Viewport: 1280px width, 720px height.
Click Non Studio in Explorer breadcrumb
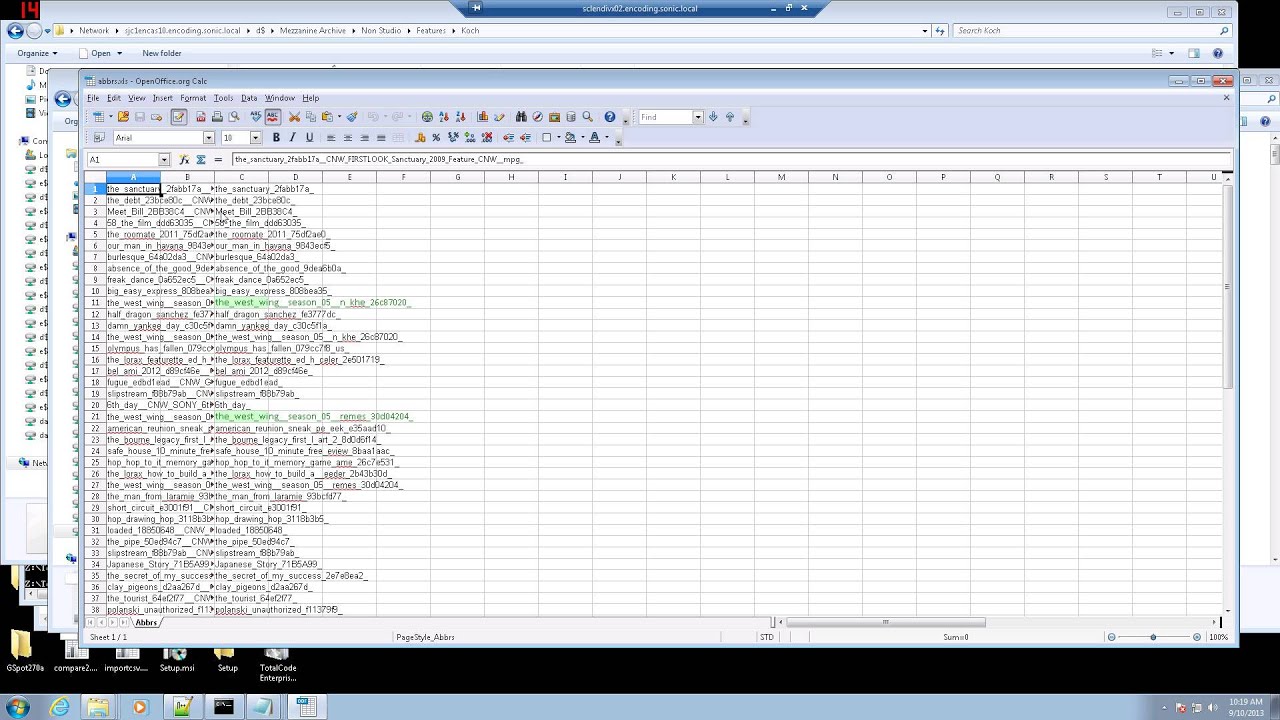[381, 31]
